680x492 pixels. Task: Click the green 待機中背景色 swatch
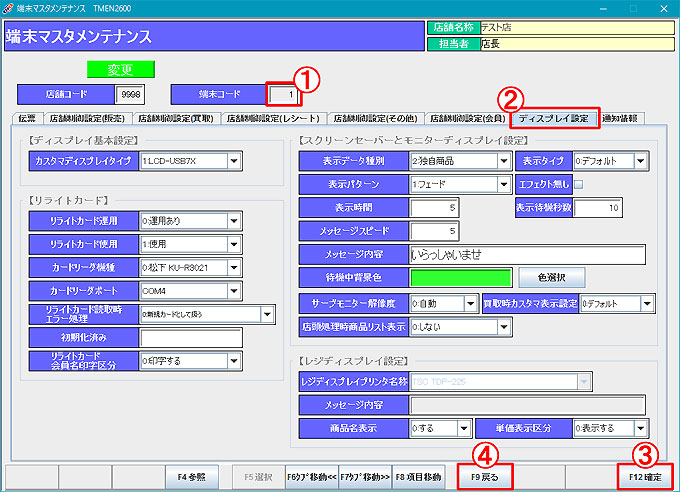(x=461, y=277)
